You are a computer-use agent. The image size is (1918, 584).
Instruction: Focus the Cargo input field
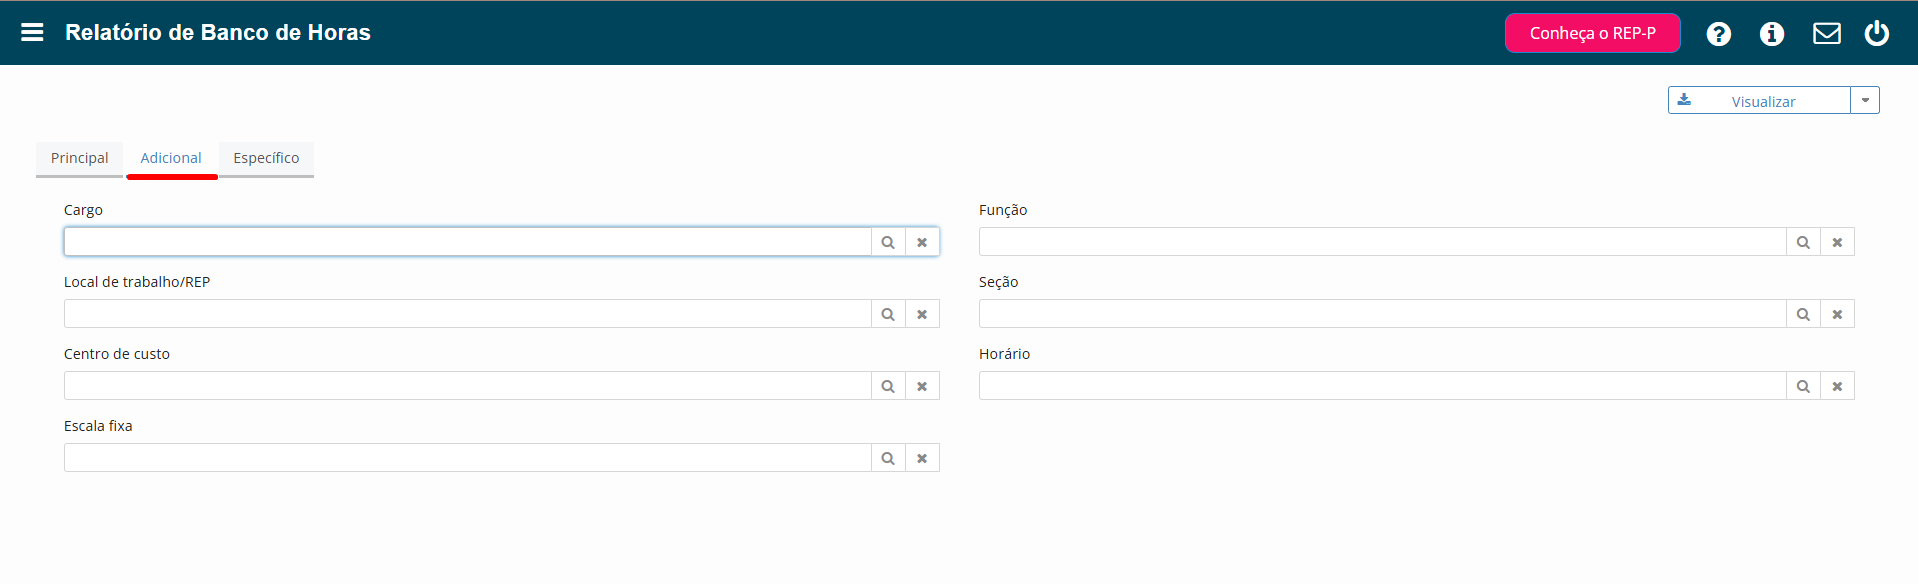click(x=468, y=242)
